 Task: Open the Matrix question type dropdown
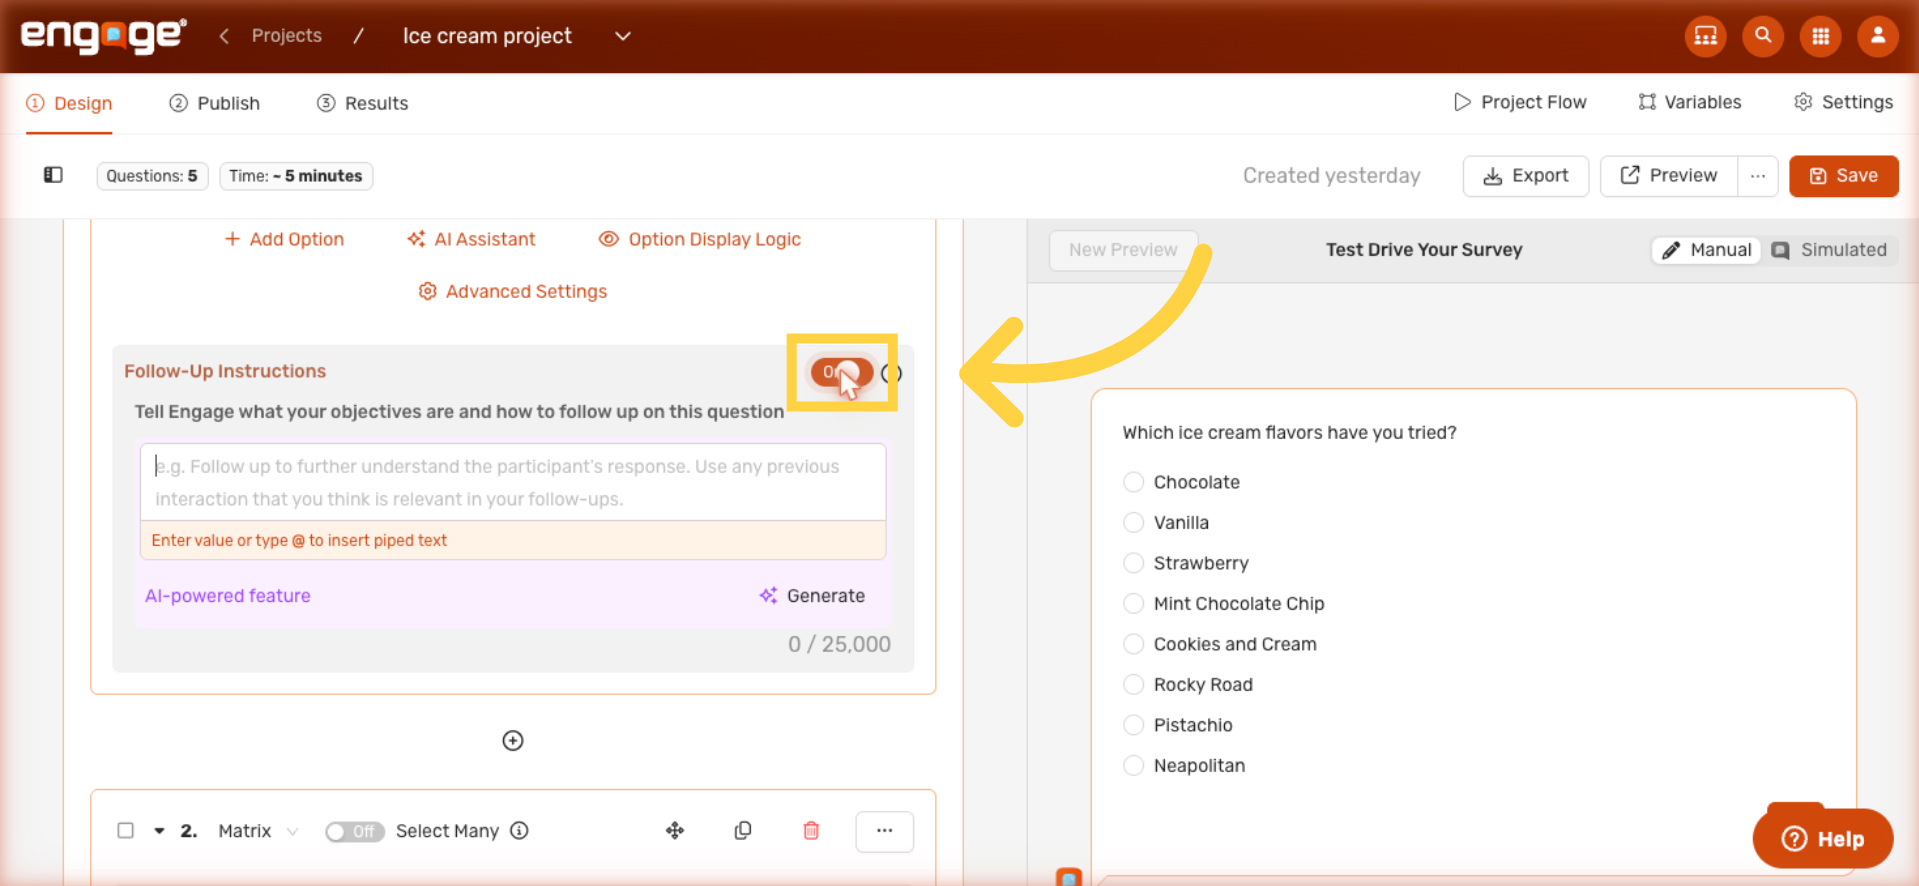258,831
